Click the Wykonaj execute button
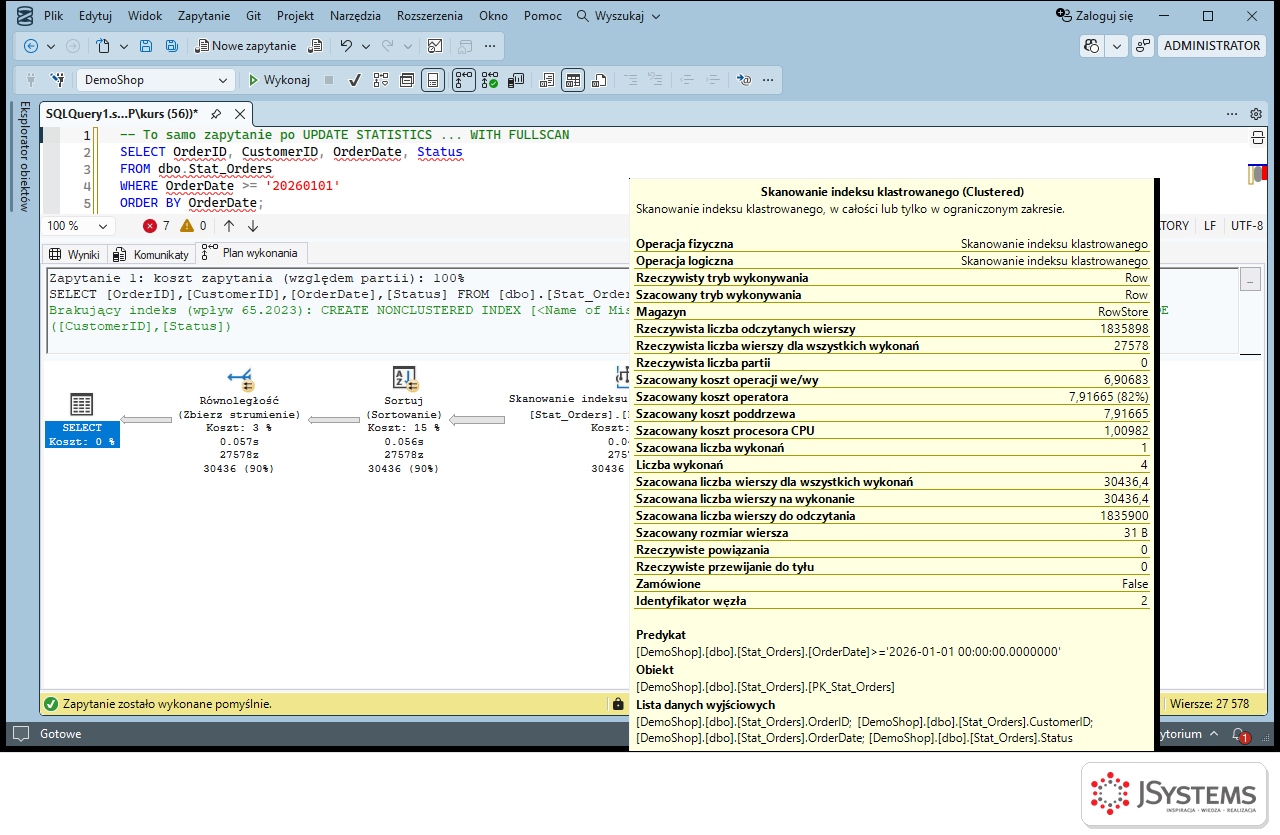 (279, 80)
